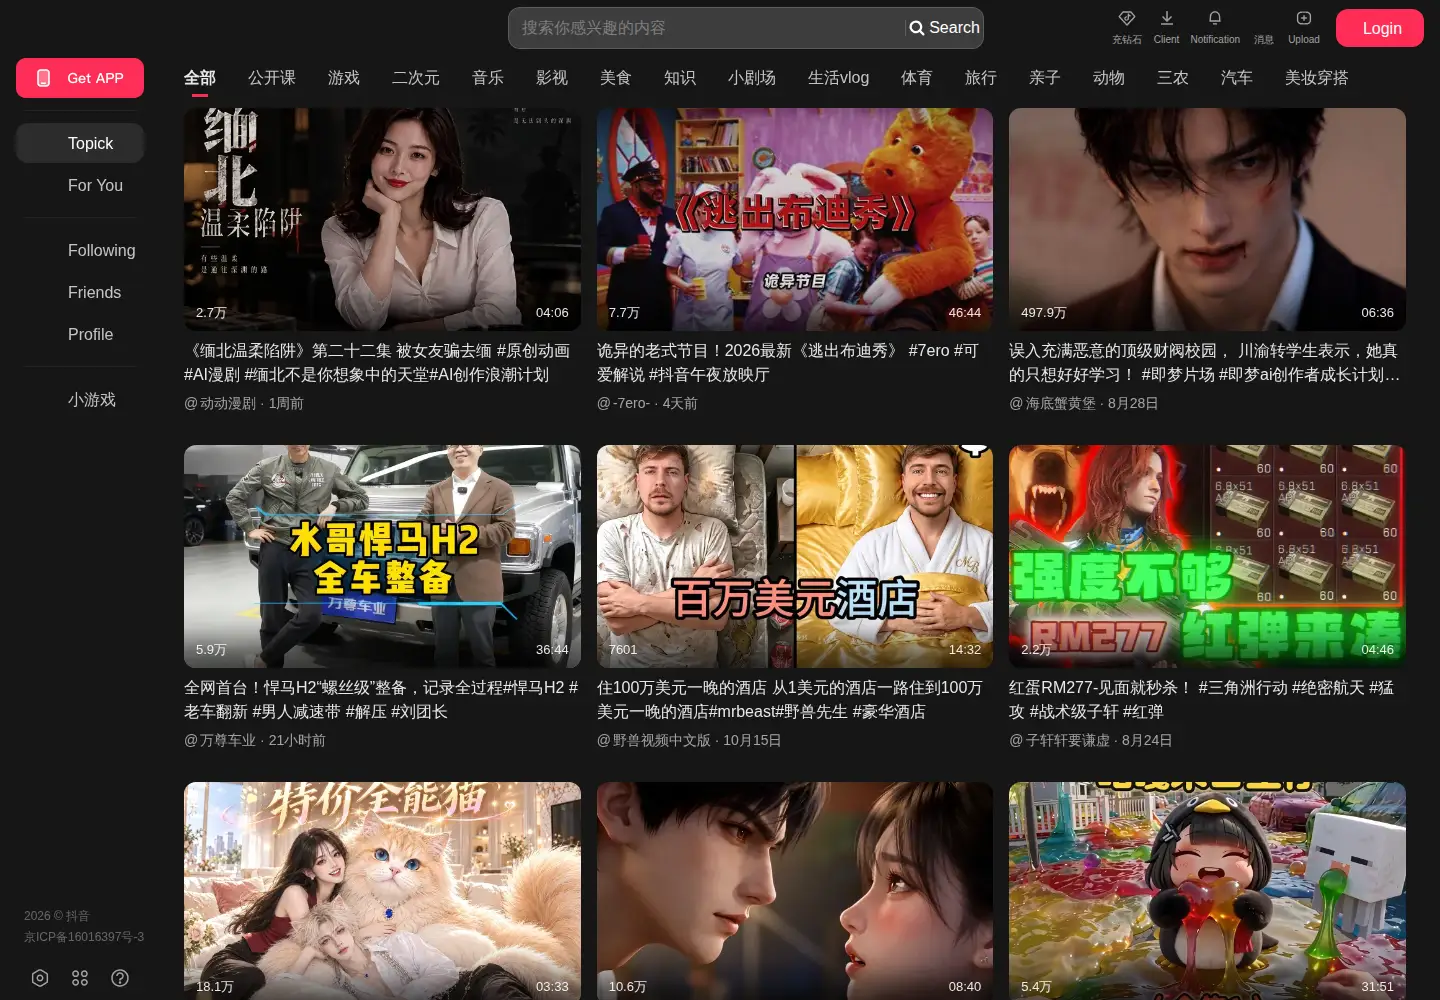This screenshot has height=1000, width=1440.
Task: Open the 缅北温柔陷阱 video thumbnail
Action: click(382, 219)
